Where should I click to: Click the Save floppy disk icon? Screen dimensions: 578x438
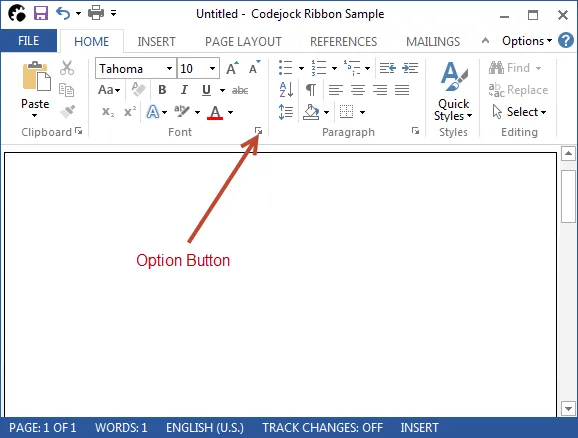point(41,14)
